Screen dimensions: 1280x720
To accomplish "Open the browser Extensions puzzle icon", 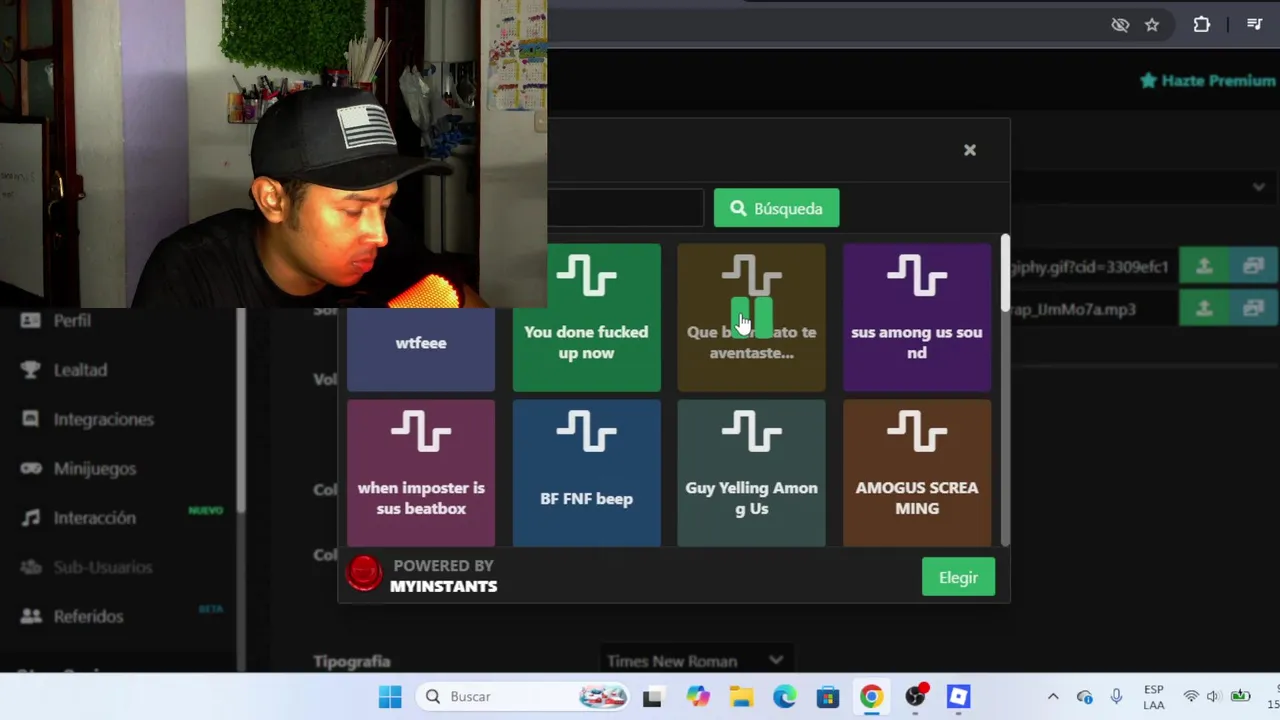I will pyautogui.click(x=1202, y=24).
